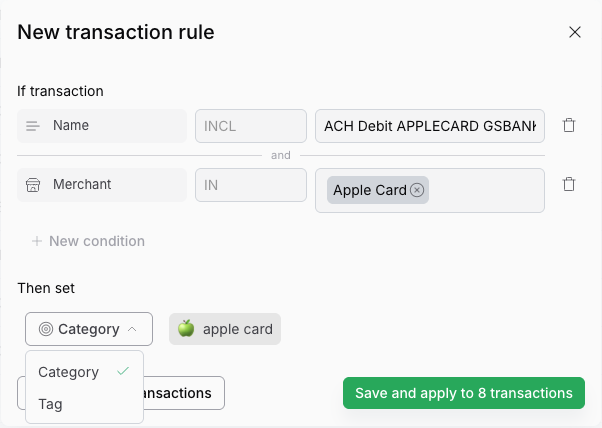Click the green apple category icon
Image resolution: width=602 pixels, height=428 pixels.
coord(186,329)
